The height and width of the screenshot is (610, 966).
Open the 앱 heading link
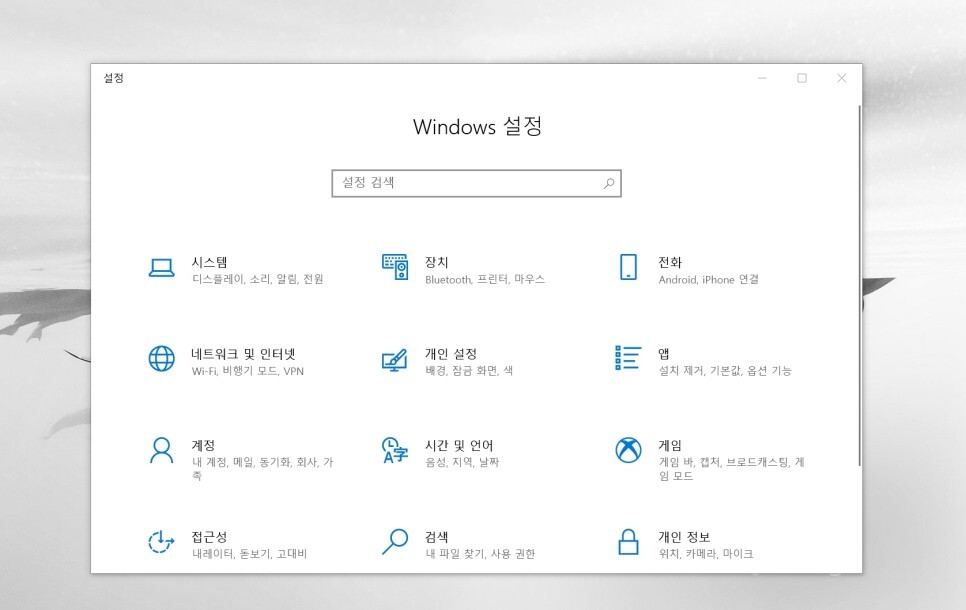point(664,354)
